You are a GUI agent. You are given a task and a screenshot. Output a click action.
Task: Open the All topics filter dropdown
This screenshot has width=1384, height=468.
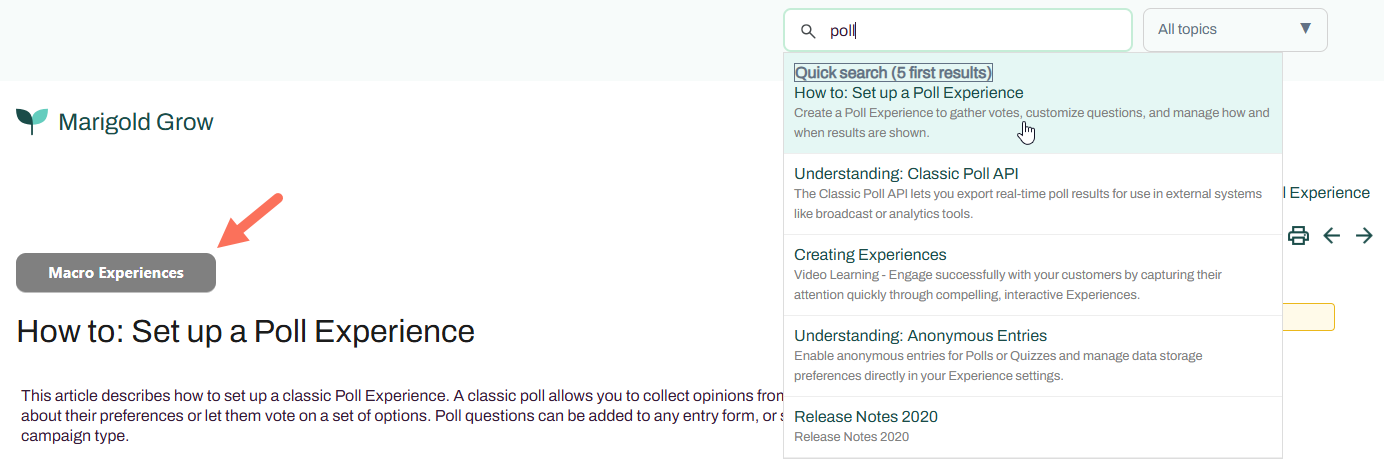tap(1235, 30)
